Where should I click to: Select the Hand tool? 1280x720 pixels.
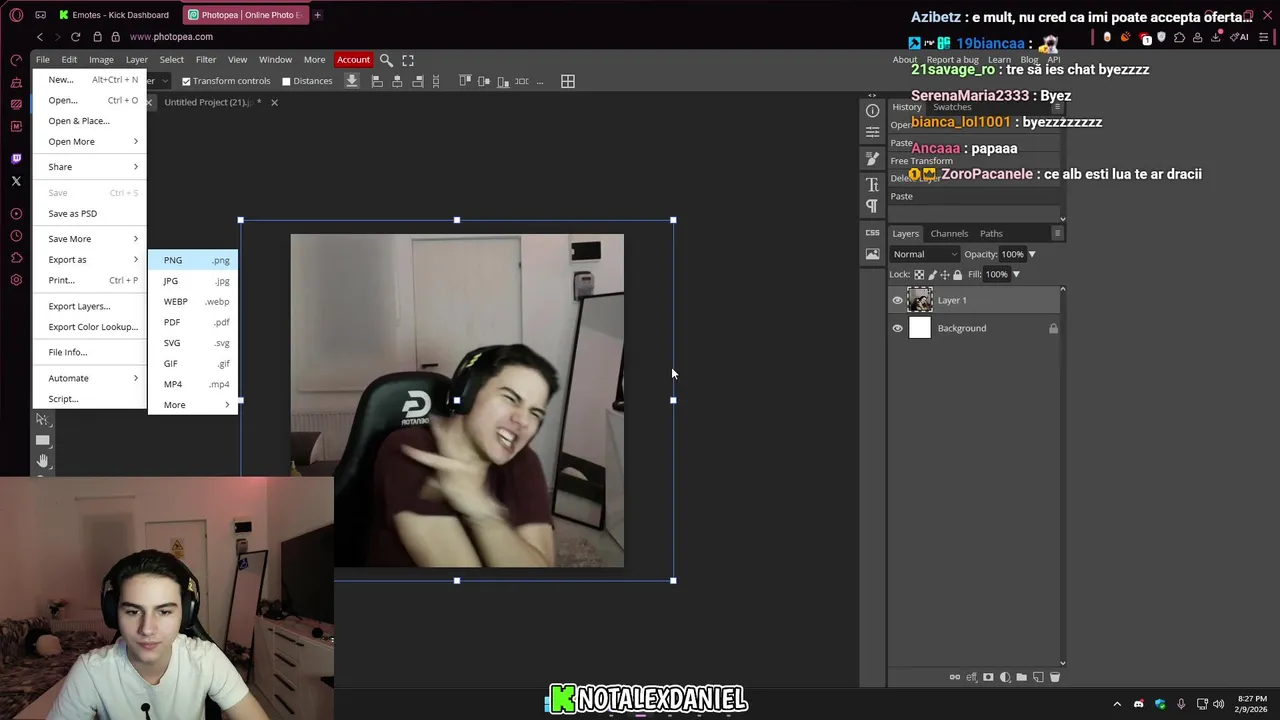[42, 461]
